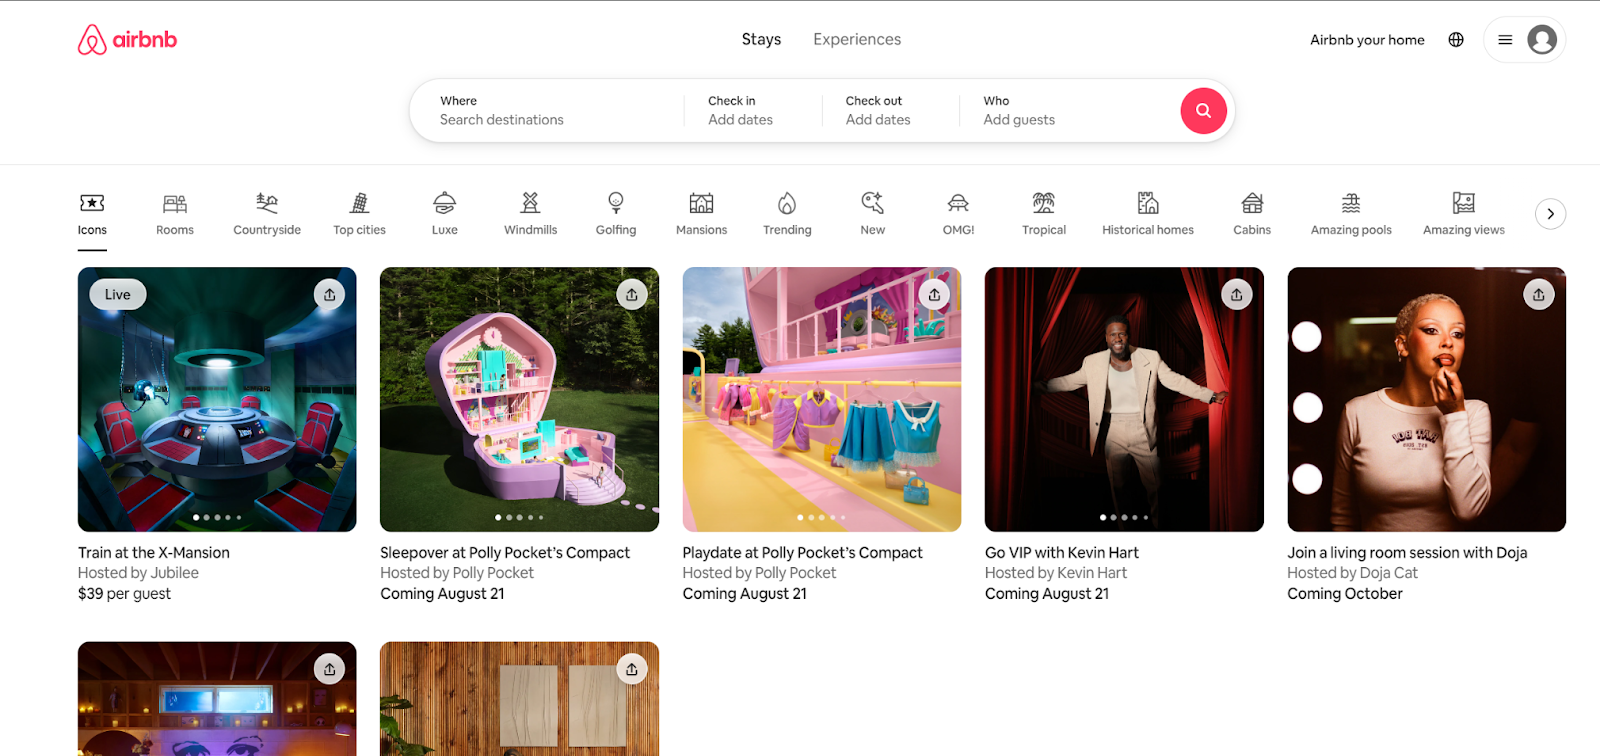Select the Stays tab
This screenshot has height=756, width=1600.
coord(761,40)
